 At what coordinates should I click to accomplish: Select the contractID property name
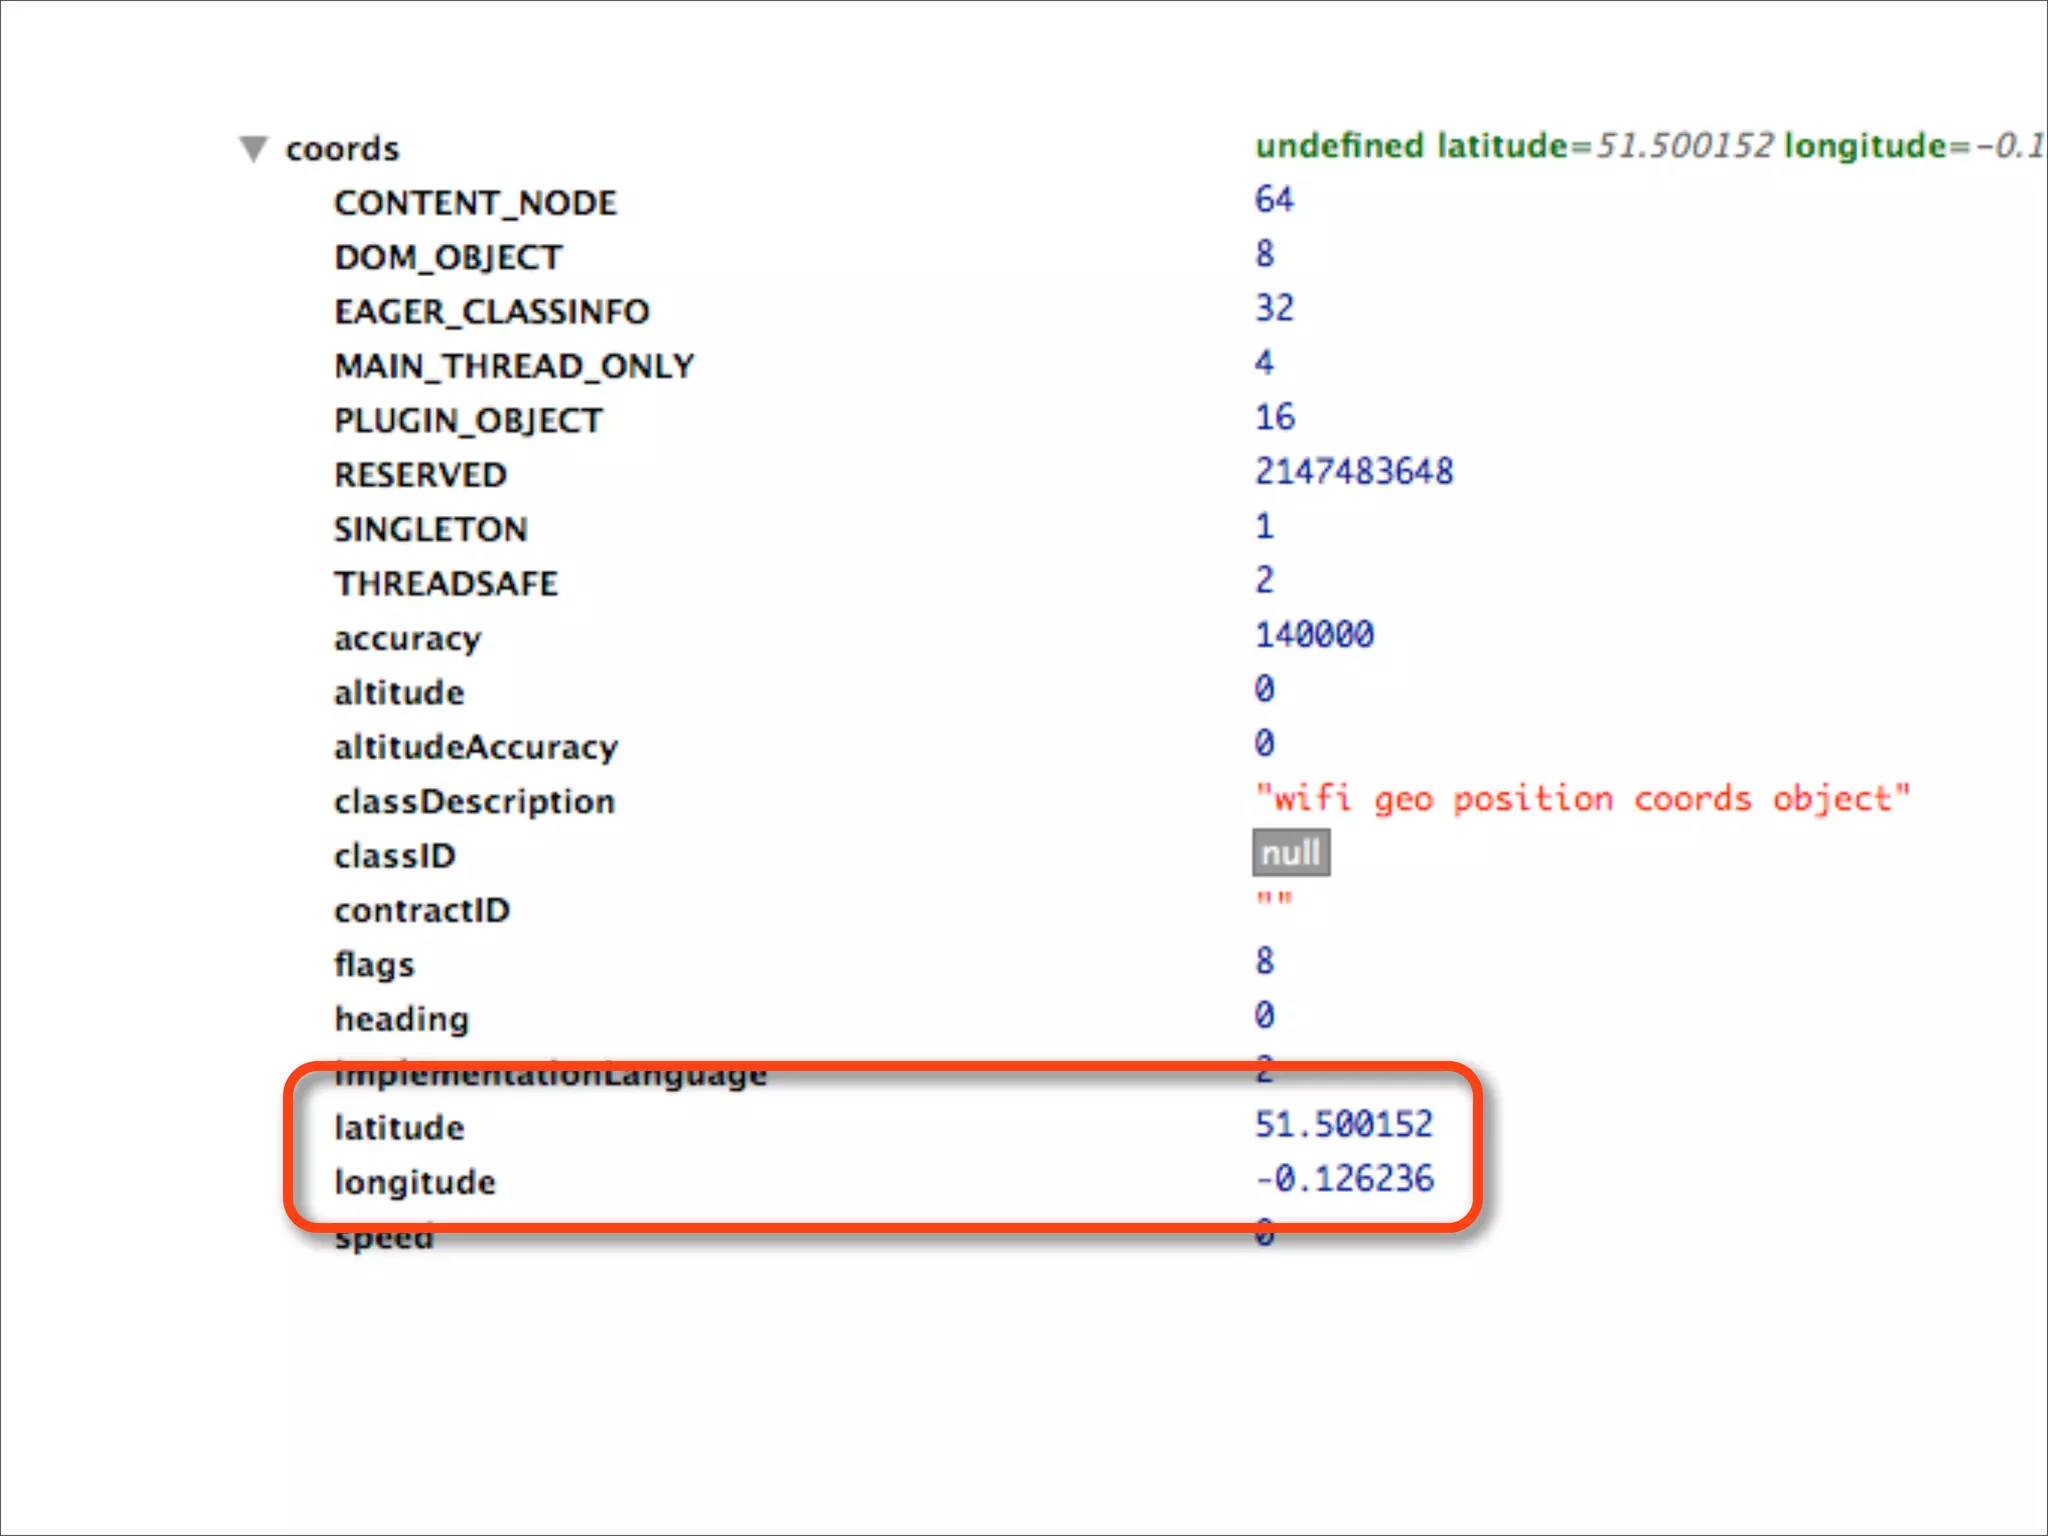point(422,910)
